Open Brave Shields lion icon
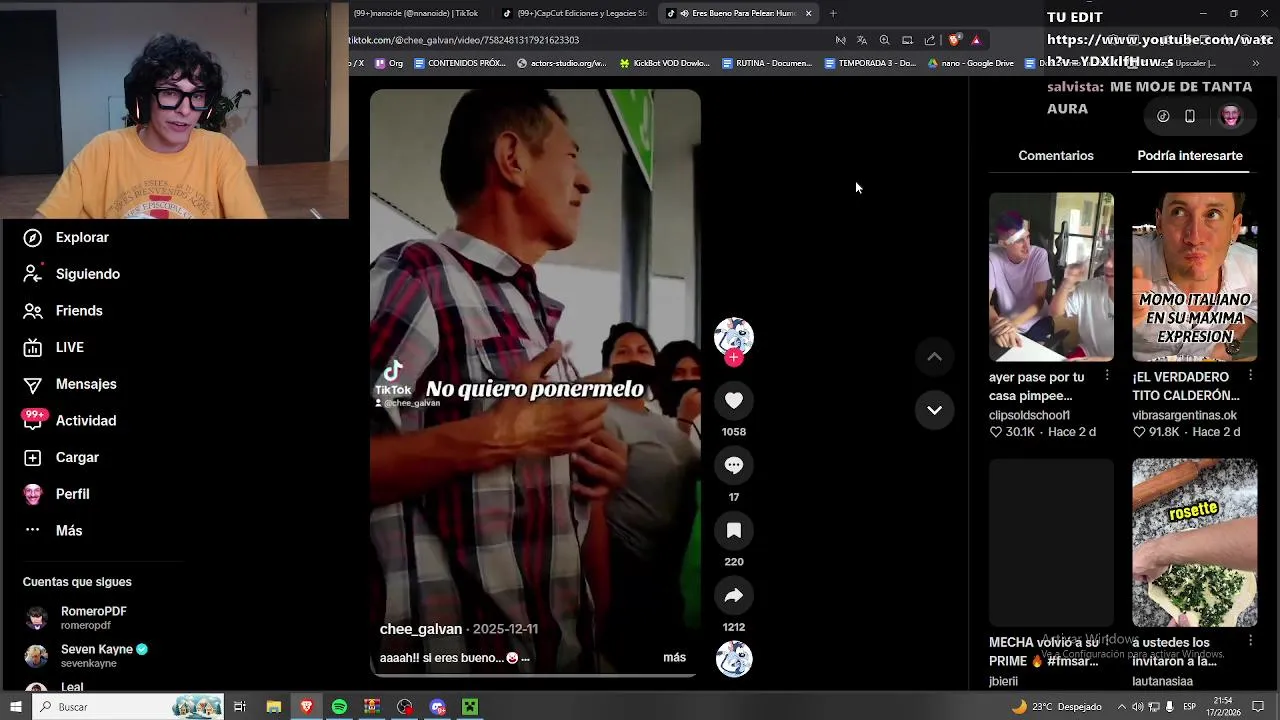 point(954,40)
